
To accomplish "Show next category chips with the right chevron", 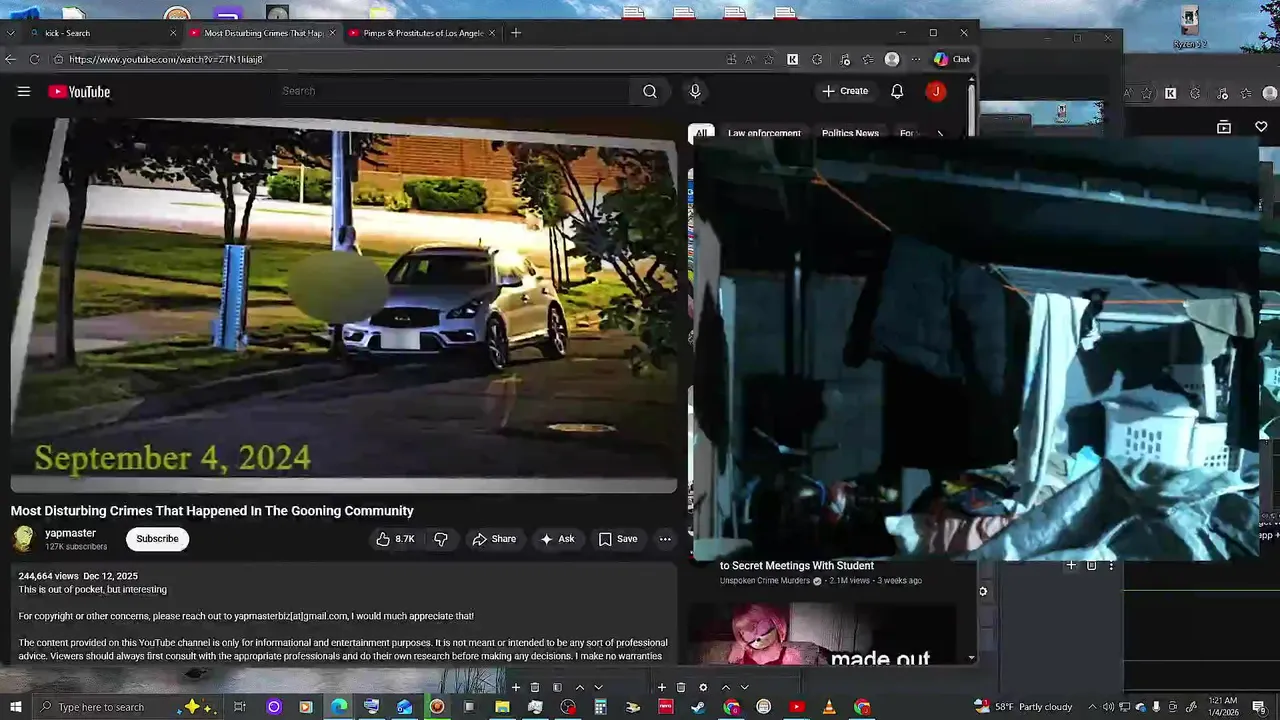I will click(x=939, y=133).
